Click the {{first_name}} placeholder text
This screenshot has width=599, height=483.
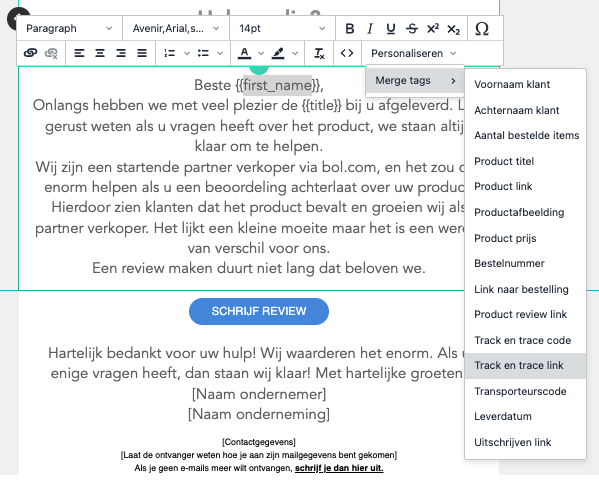click(277, 85)
